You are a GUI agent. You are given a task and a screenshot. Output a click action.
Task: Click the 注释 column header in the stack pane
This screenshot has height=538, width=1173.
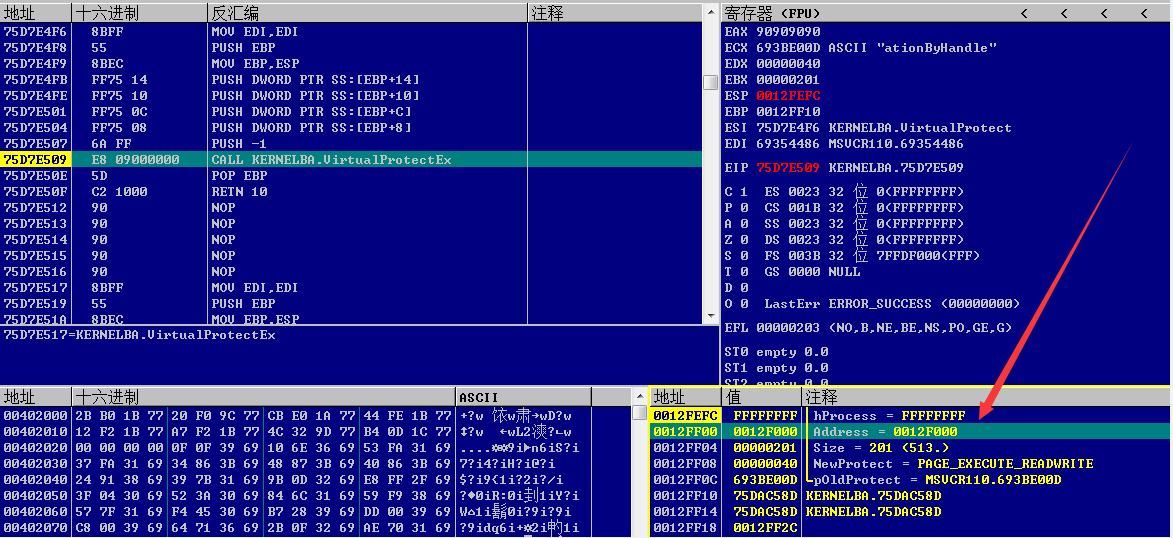(x=986, y=397)
